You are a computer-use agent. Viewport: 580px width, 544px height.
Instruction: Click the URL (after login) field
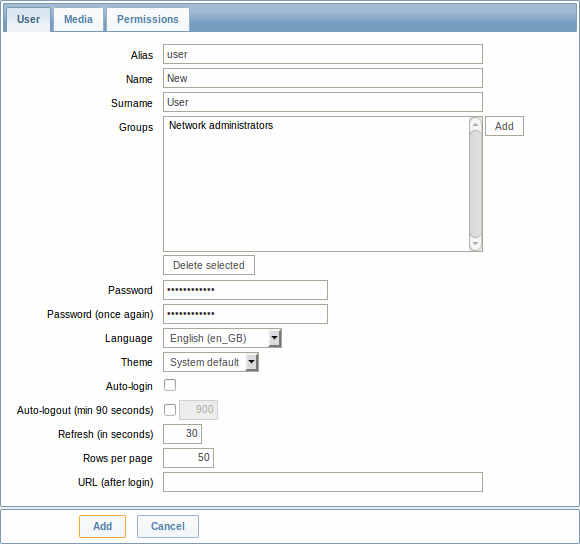pyautogui.click(x=323, y=482)
